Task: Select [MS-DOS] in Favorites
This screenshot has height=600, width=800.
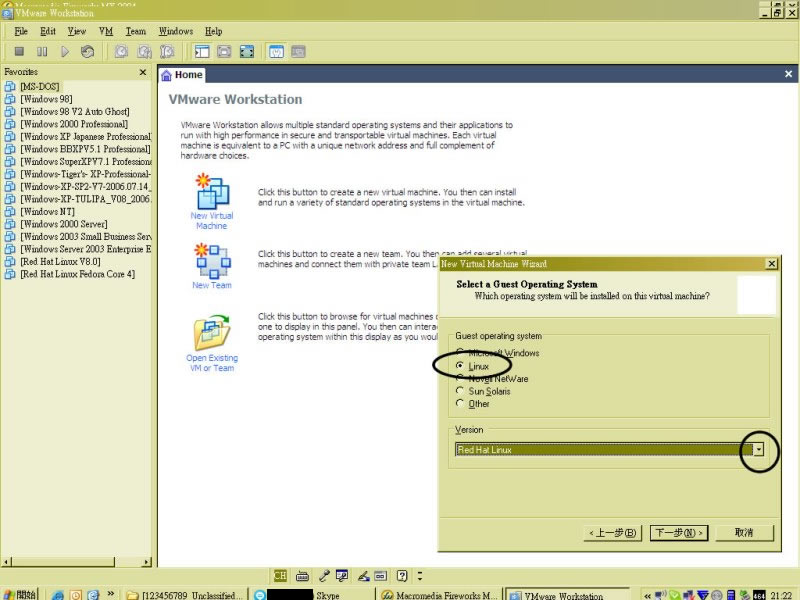Action: (39, 86)
